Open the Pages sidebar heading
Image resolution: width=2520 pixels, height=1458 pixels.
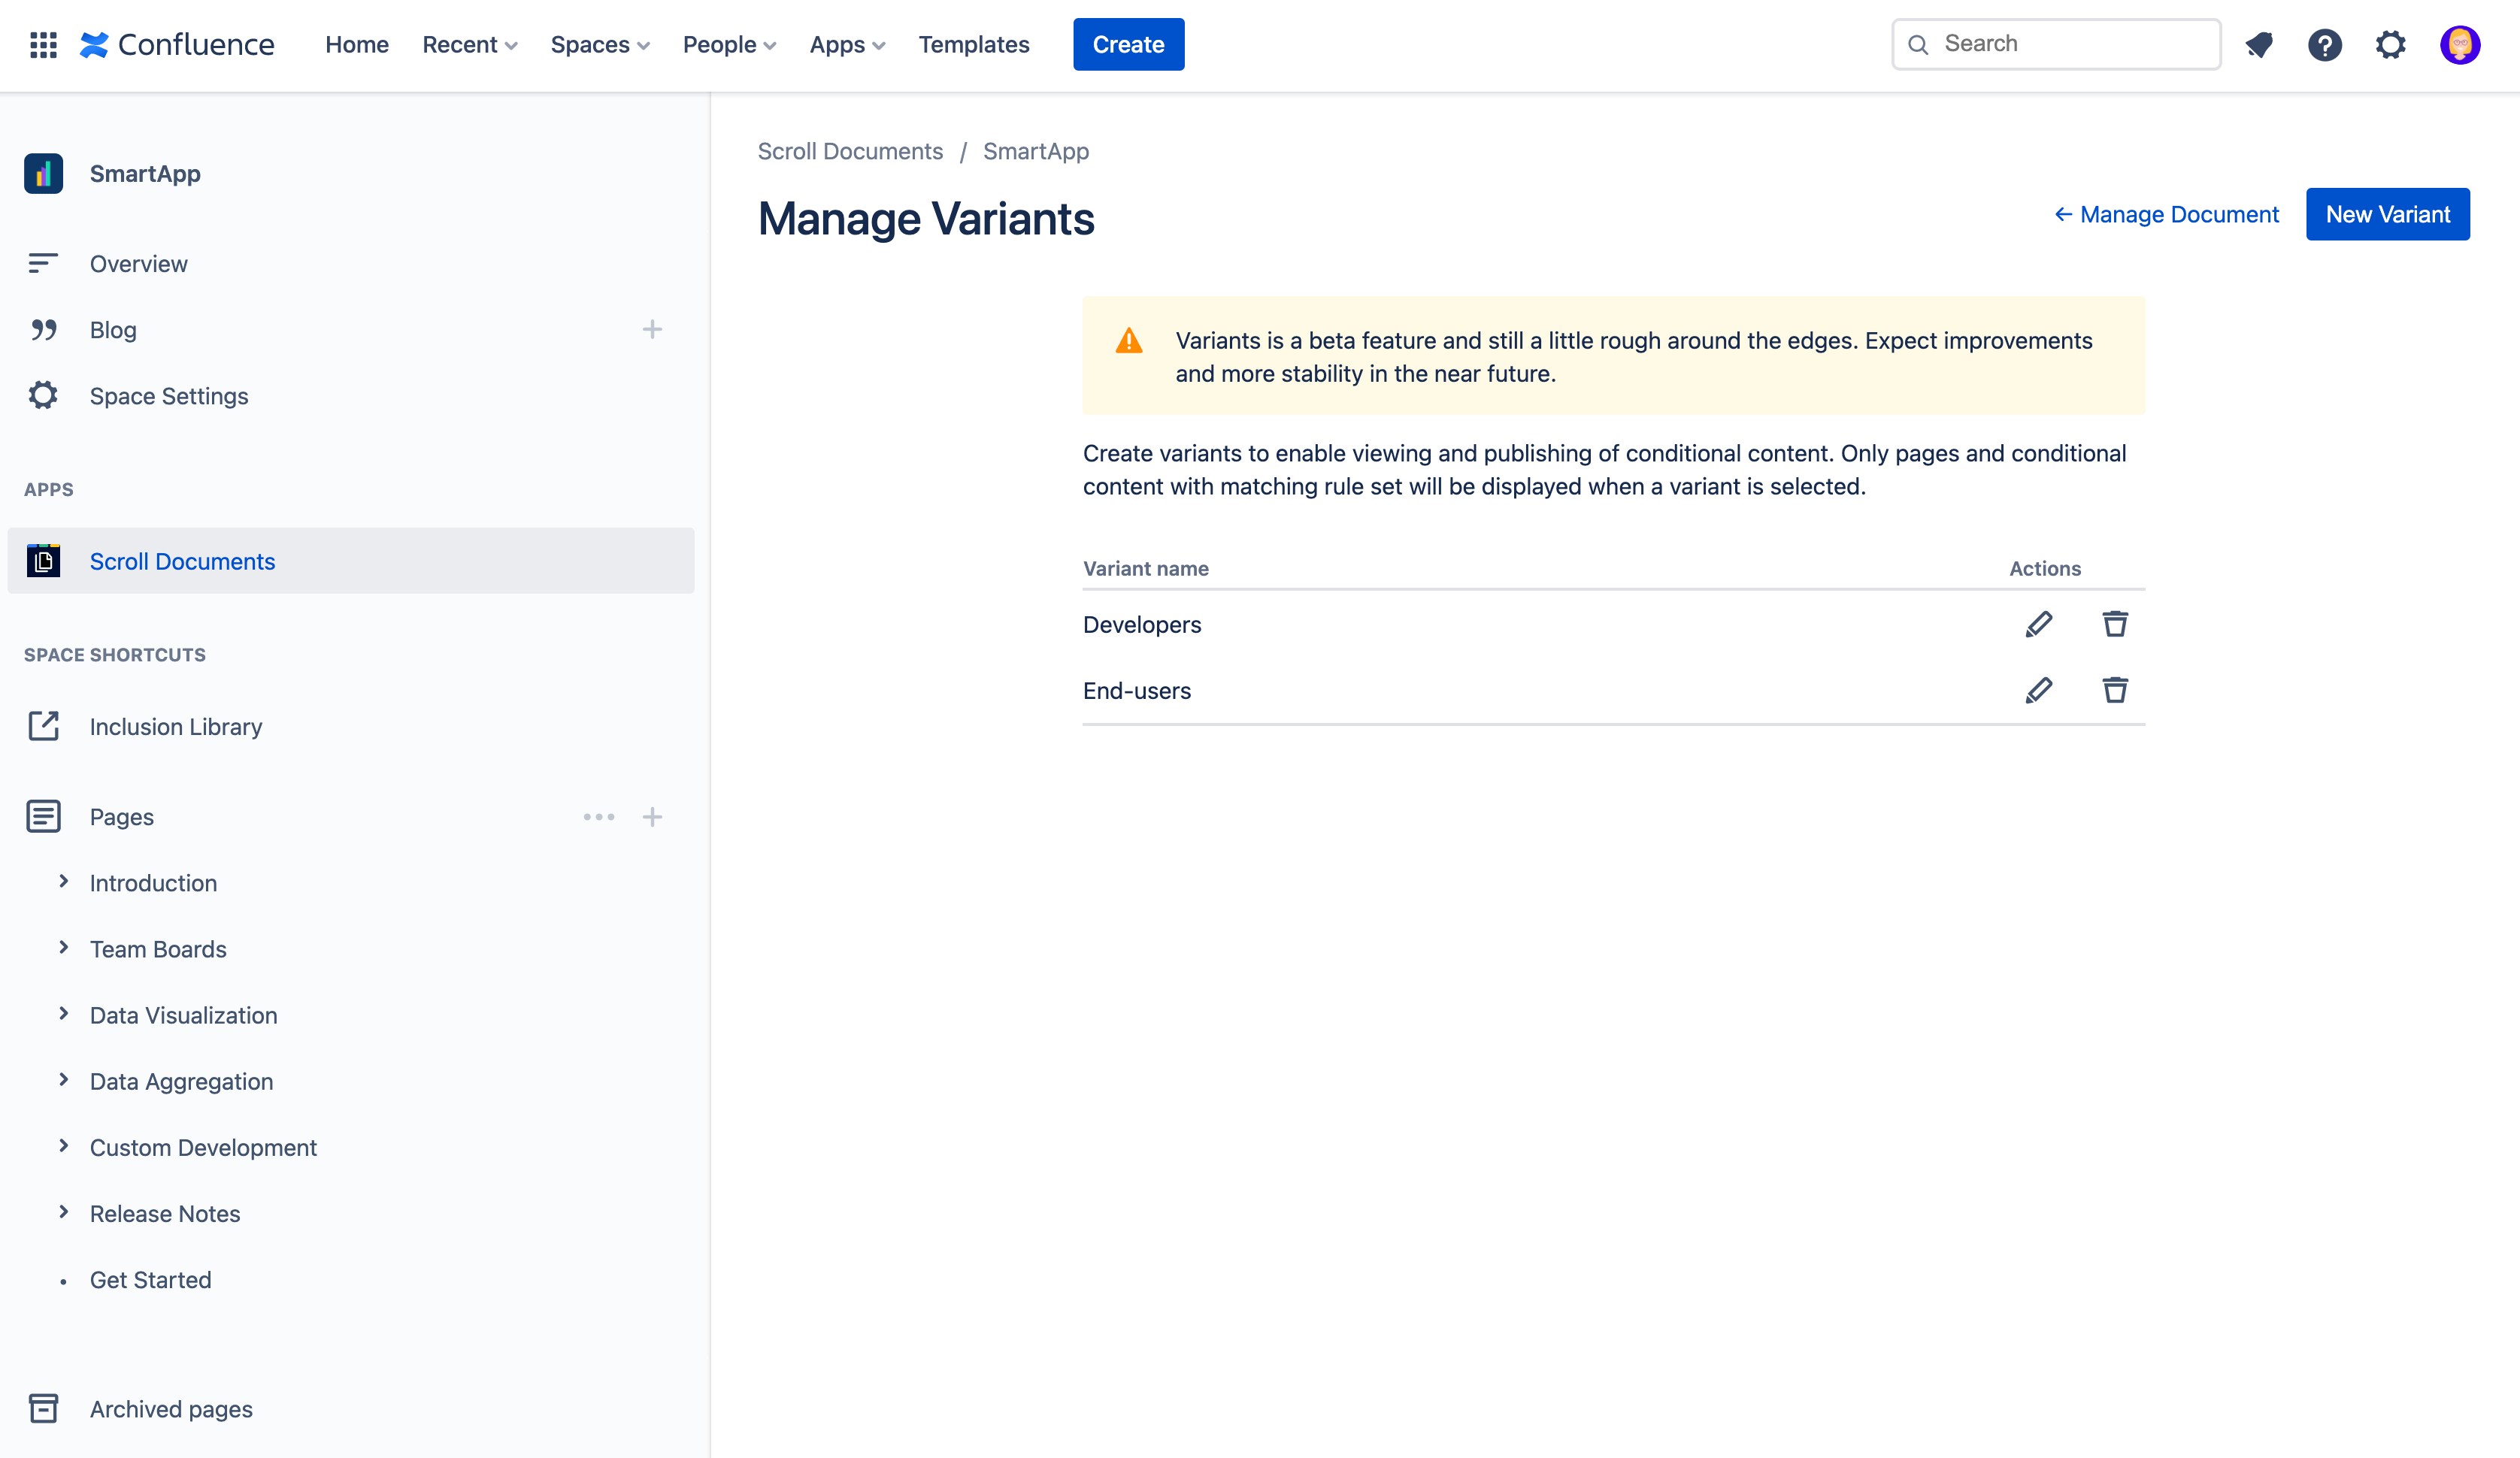(122, 816)
